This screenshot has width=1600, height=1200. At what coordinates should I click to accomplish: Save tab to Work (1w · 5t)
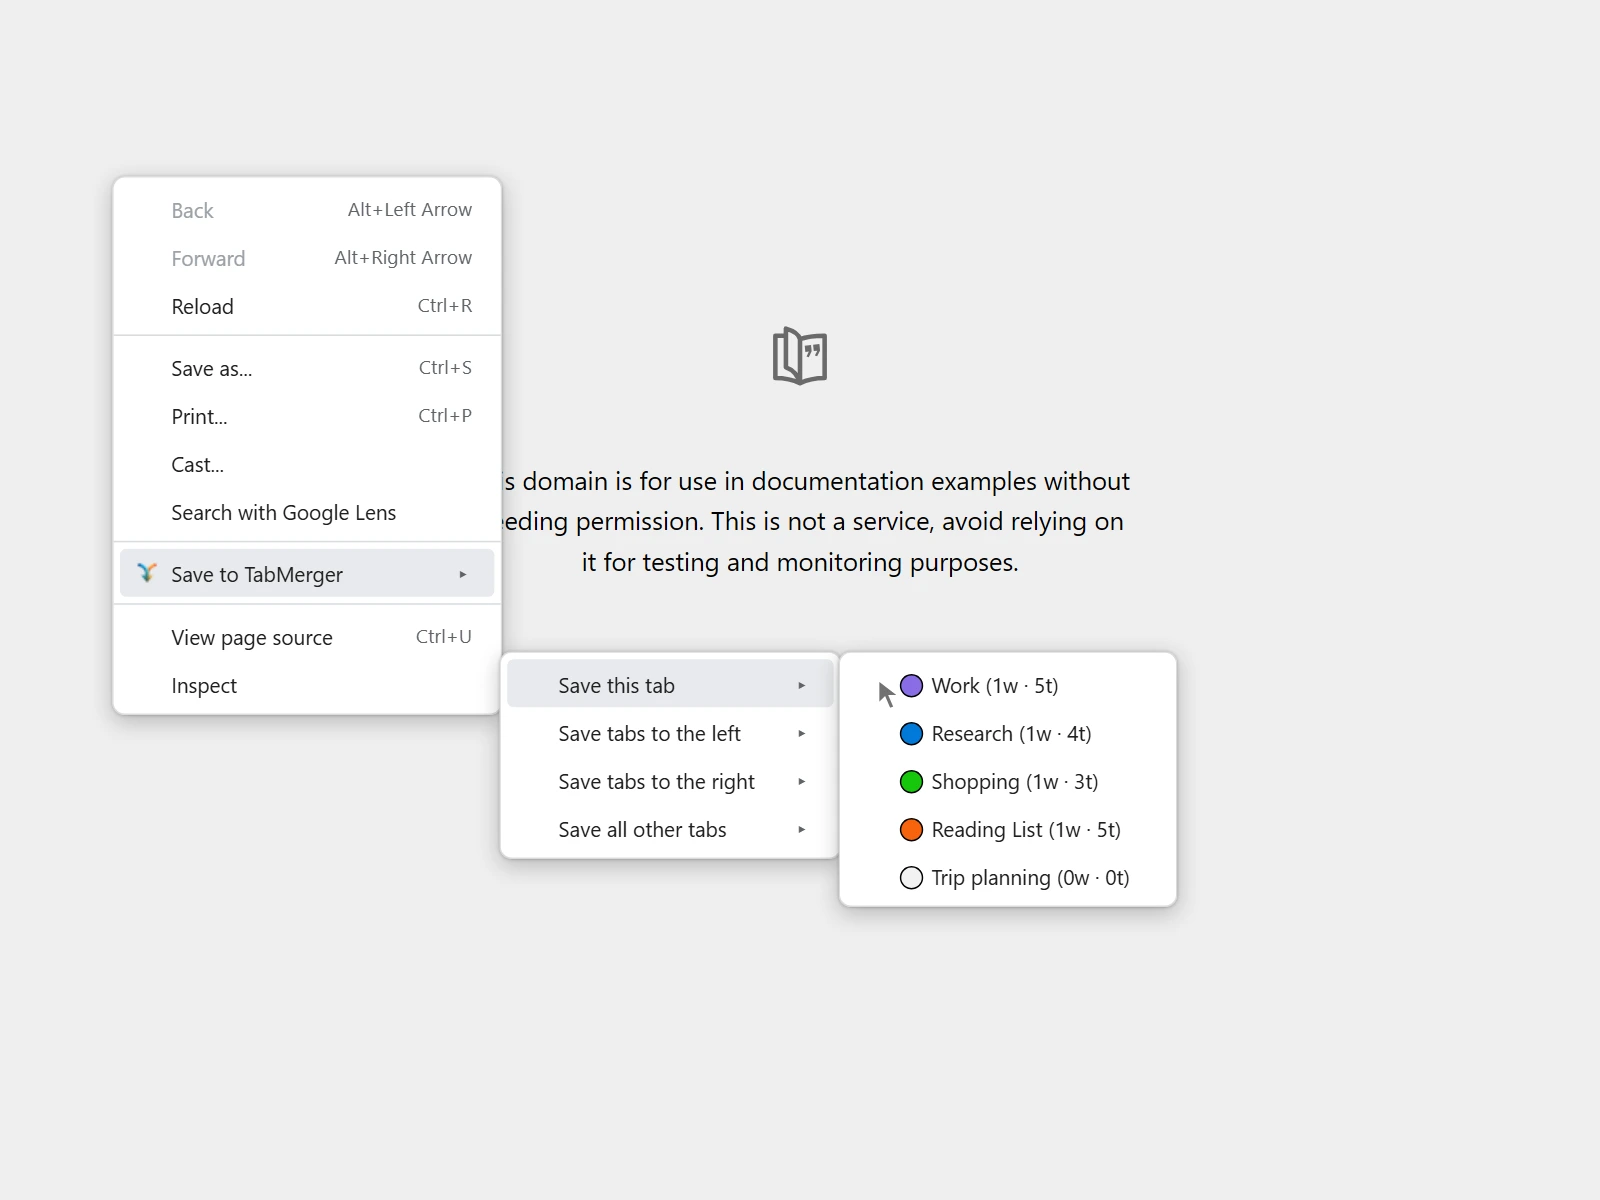[x=1008, y=686]
